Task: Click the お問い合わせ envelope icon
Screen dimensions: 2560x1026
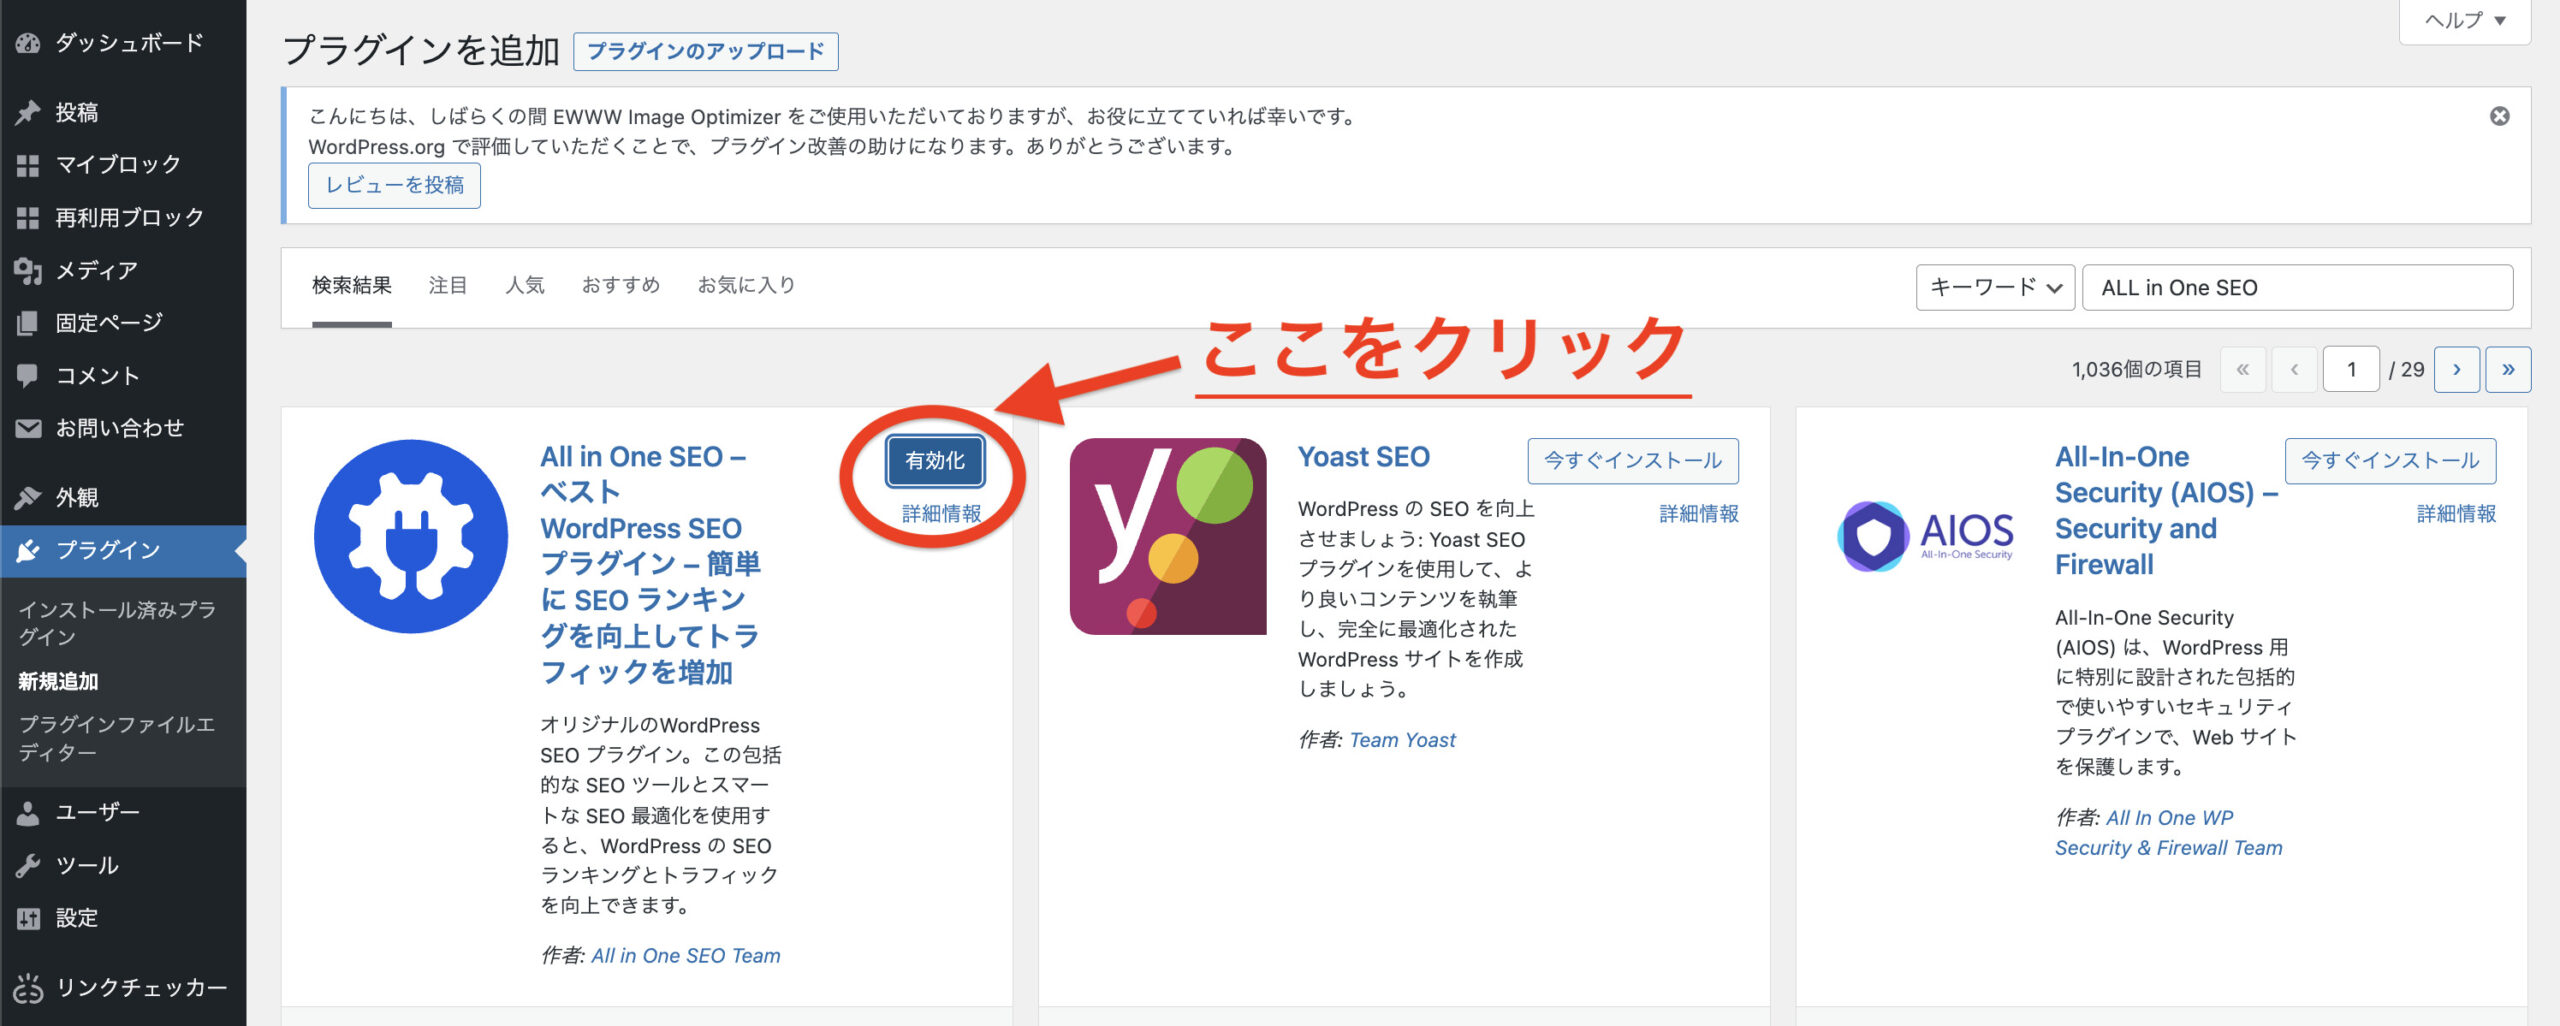Action: pos(28,429)
